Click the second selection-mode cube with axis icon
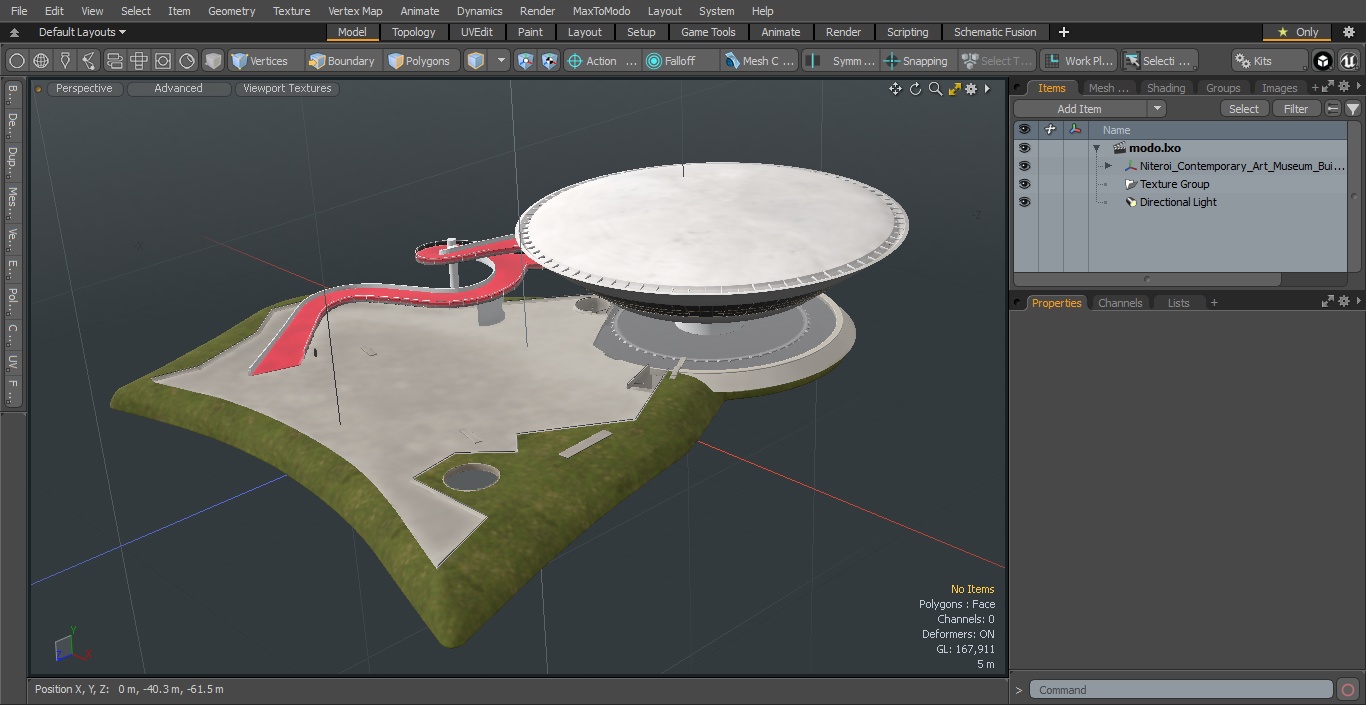1366x705 pixels. tap(549, 61)
